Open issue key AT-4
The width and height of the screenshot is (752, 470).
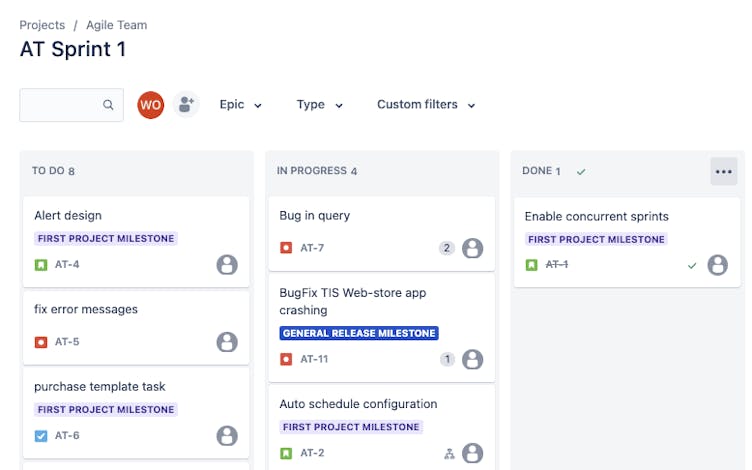67,264
